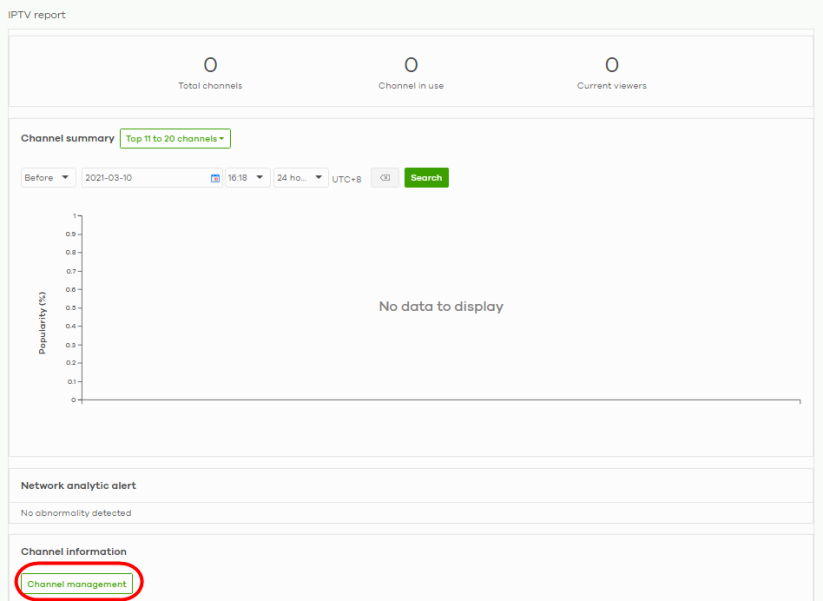This screenshot has height=601, width=823.
Task: Select the Network analytic alert heading
Action: [78, 486]
